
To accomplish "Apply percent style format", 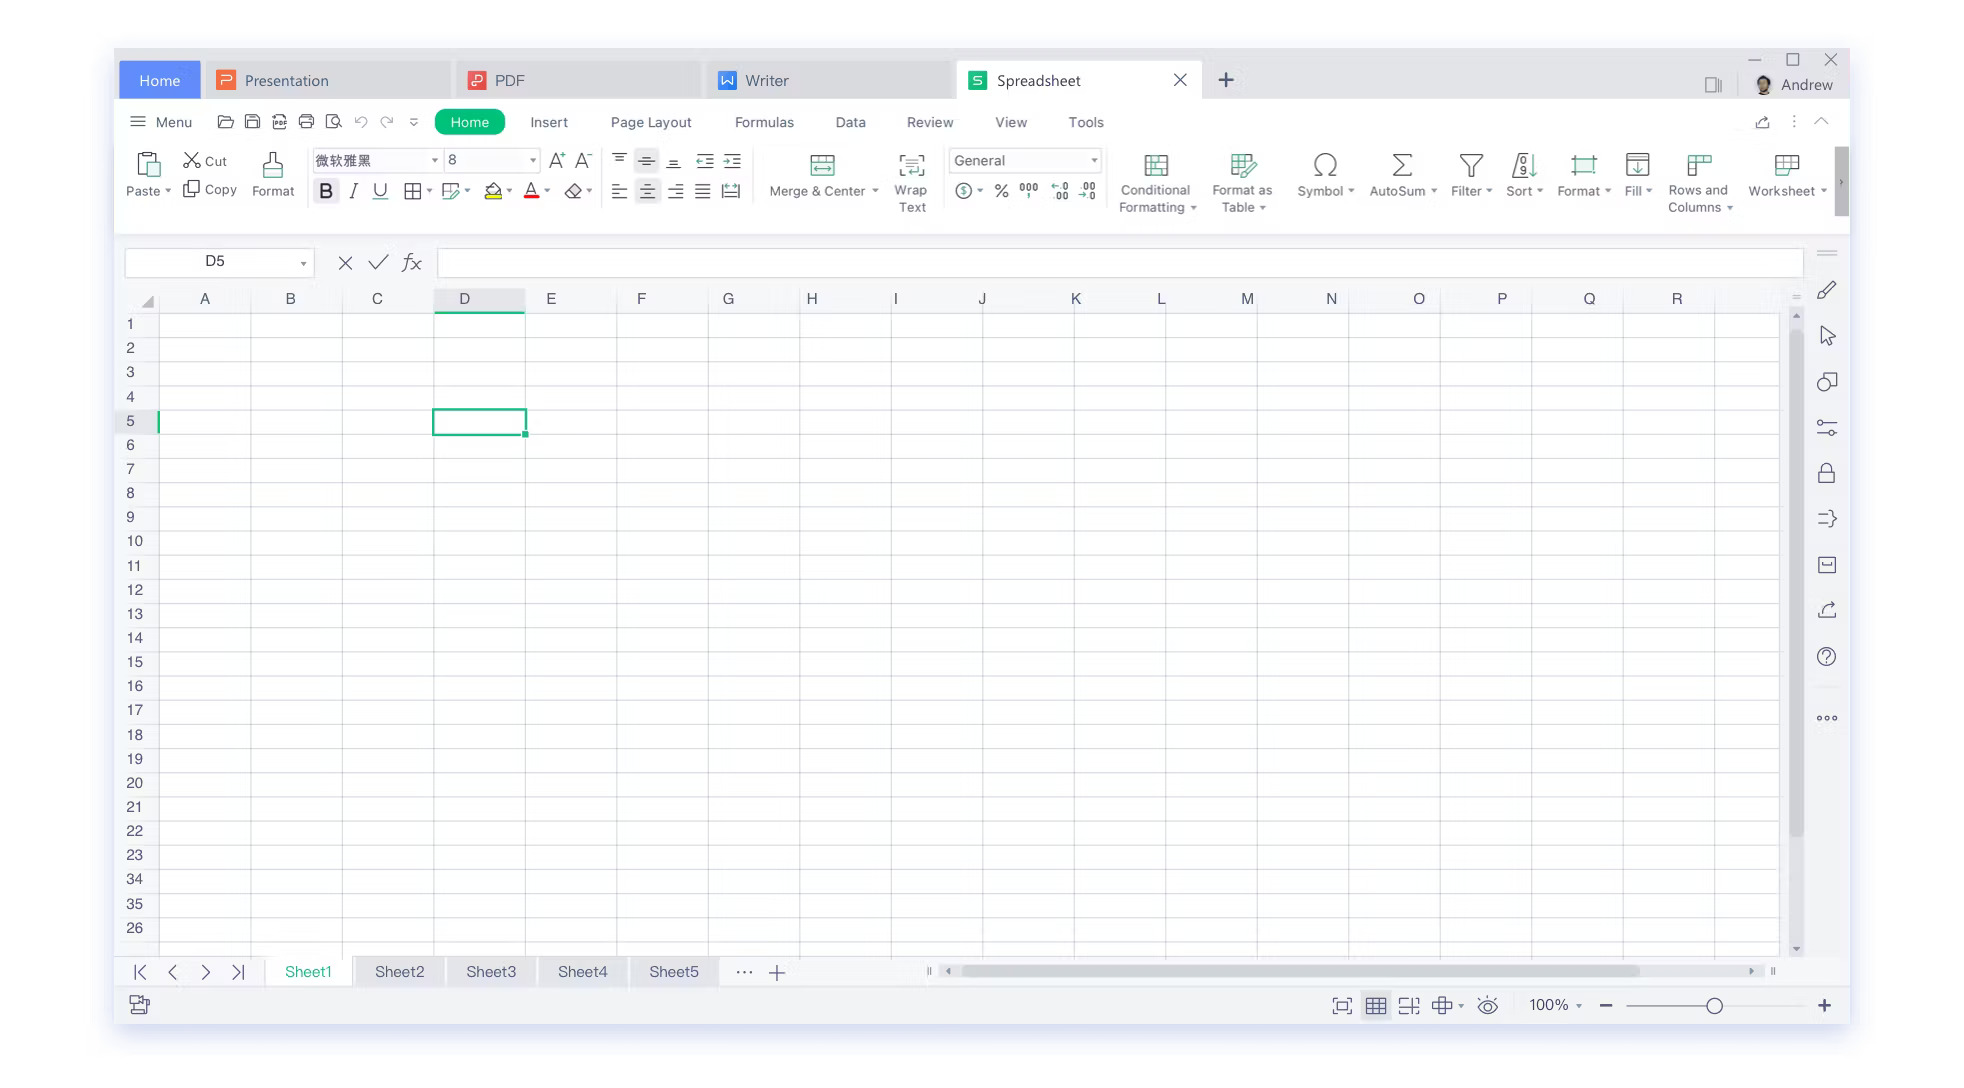I will pyautogui.click(x=1001, y=191).
